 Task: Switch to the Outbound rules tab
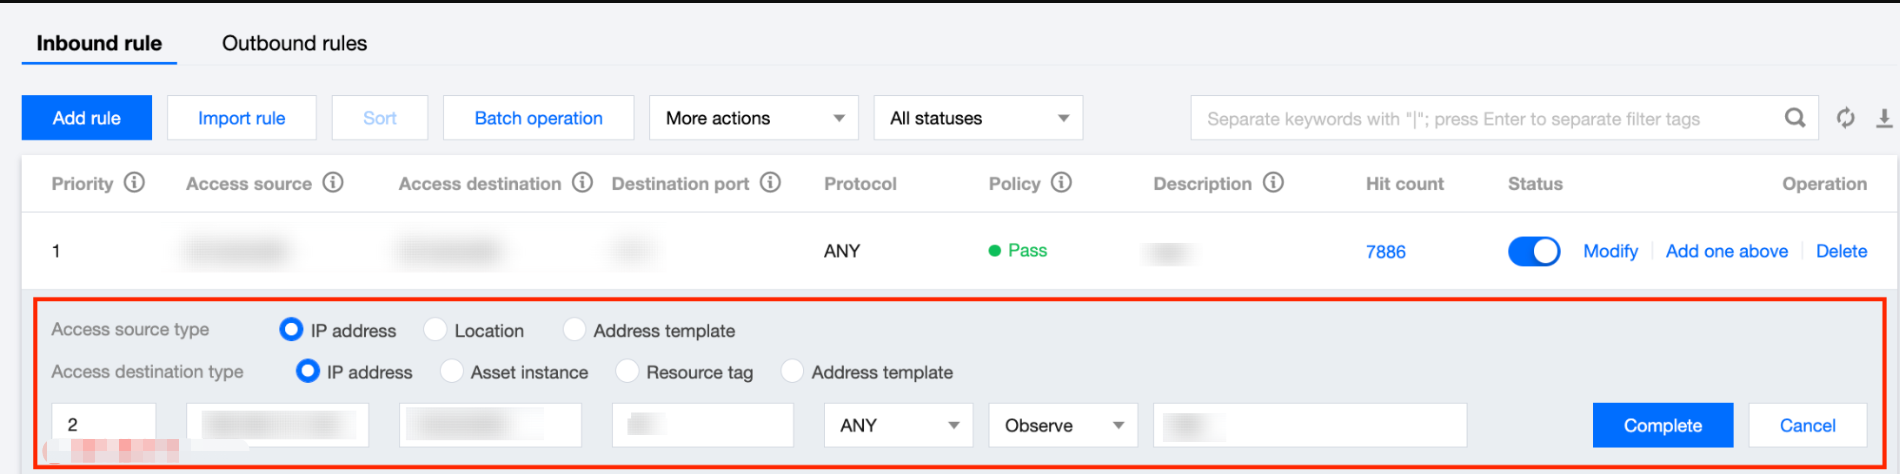pos(294,43)
